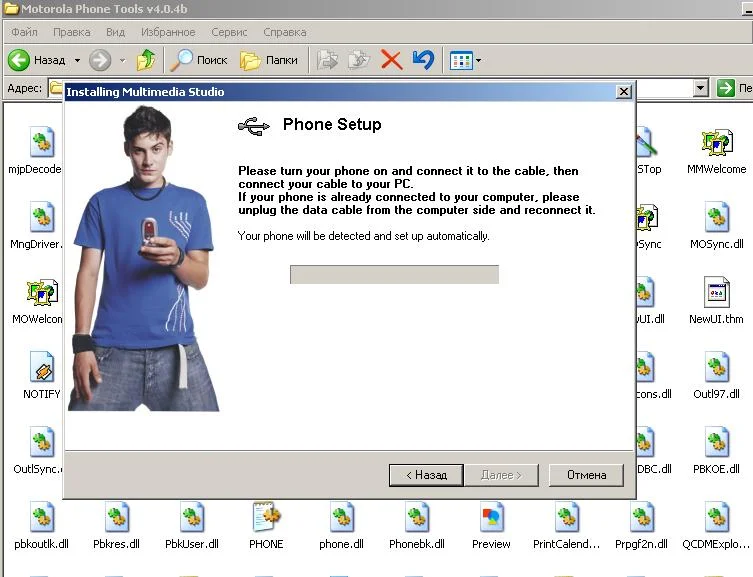Select the QCDMExplo... file icon

tap(717, 517)
